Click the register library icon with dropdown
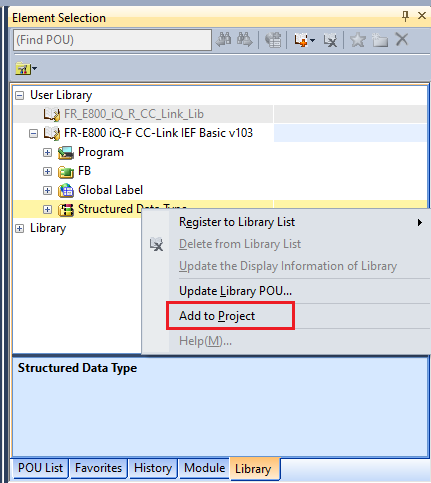Image resolution: width=431 pixels, height=483 pixels. pyautogui.click(x=304, y=40)
